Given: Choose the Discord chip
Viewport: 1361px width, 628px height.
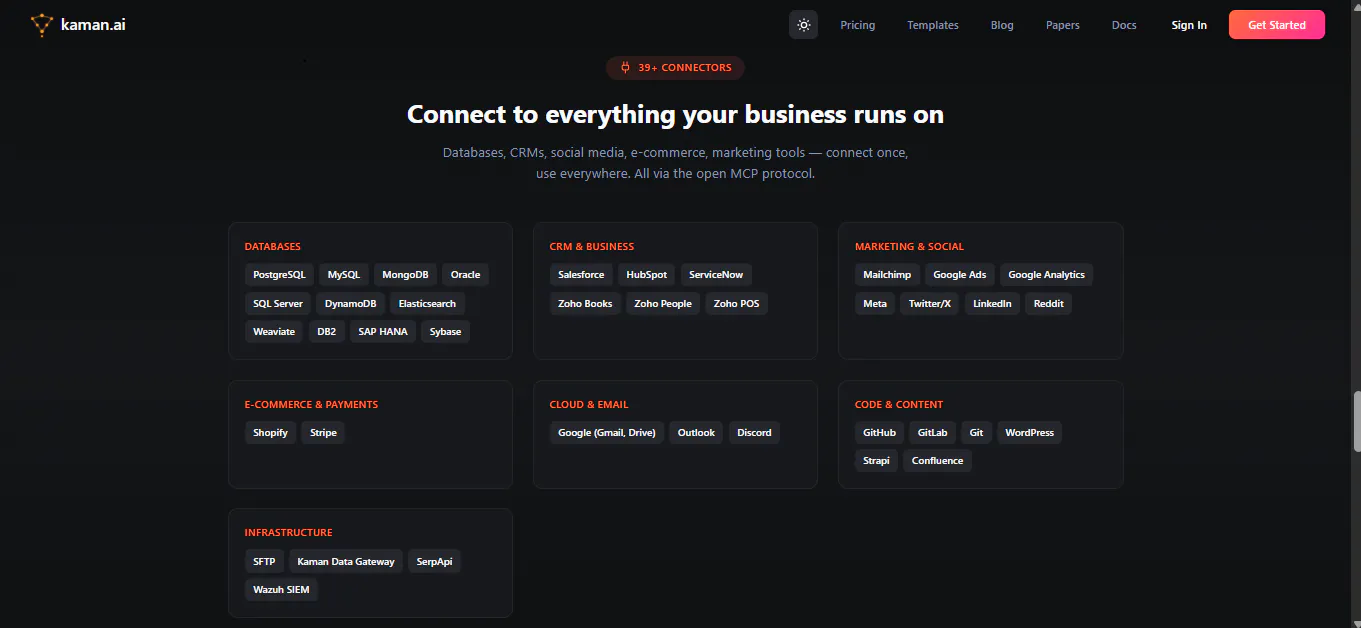Looking at the screenshot, I should click(x=754, y=433).
